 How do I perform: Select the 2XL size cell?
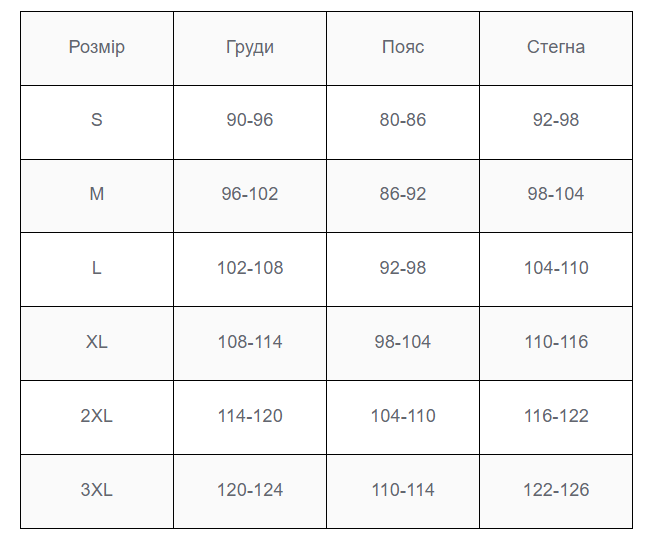click(97, 417)
